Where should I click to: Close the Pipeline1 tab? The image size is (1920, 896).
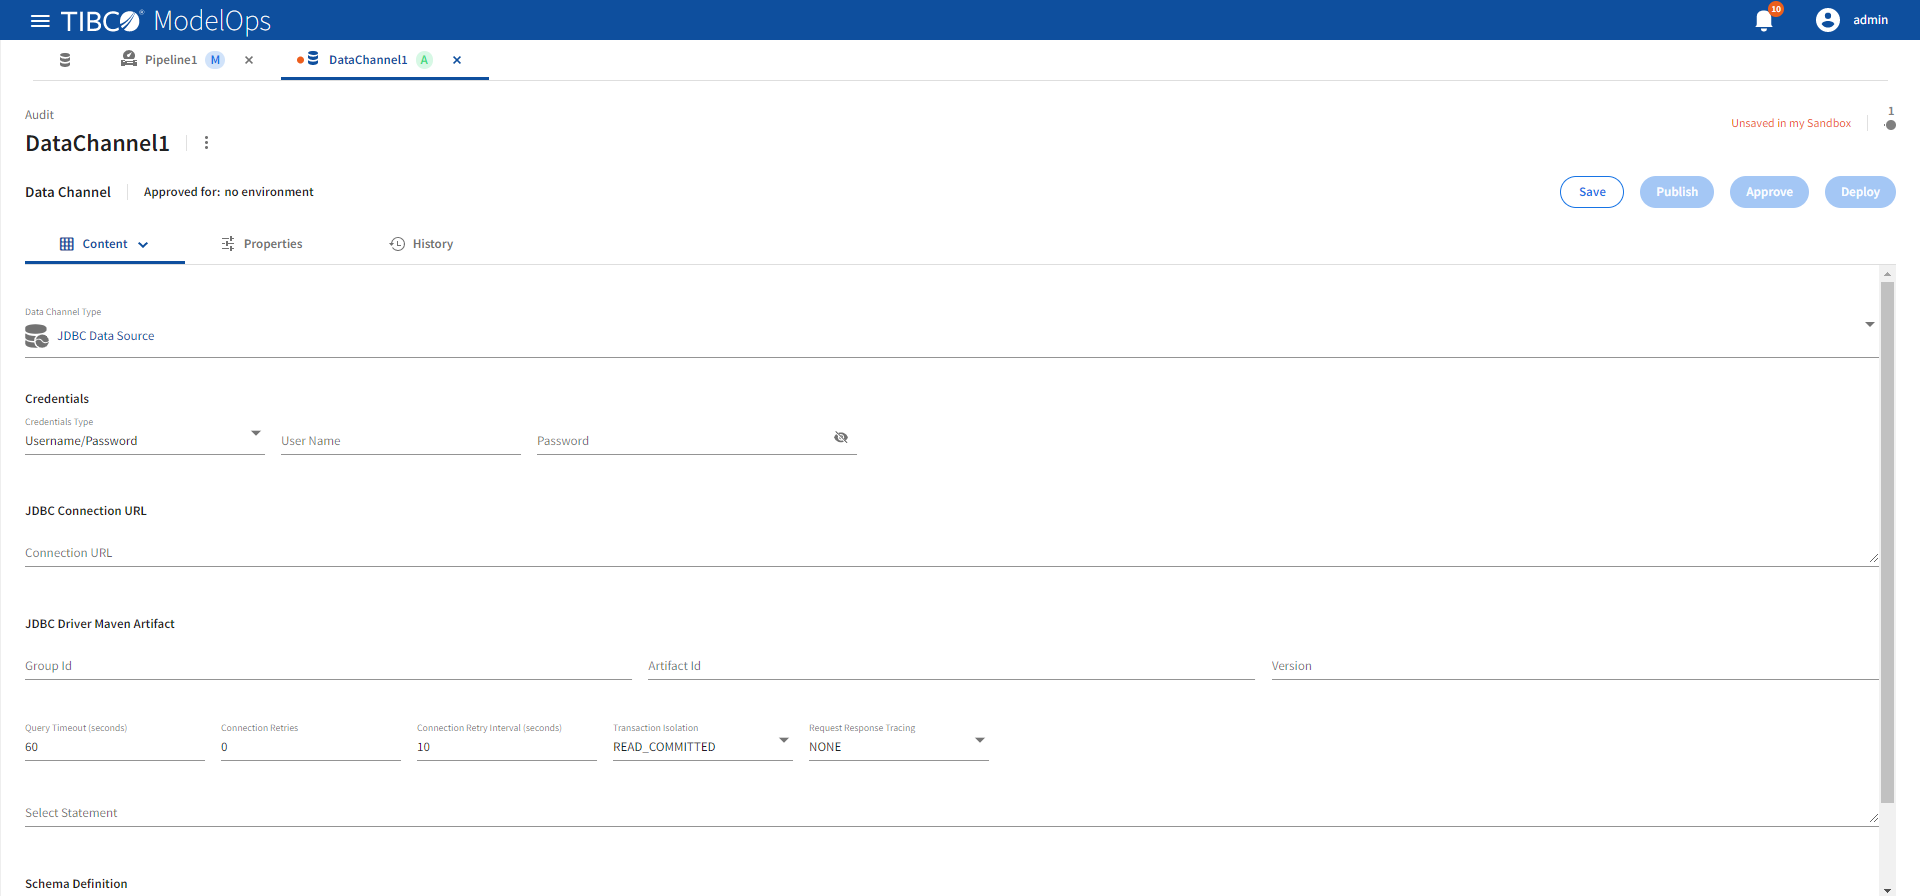tap(249, 60)
